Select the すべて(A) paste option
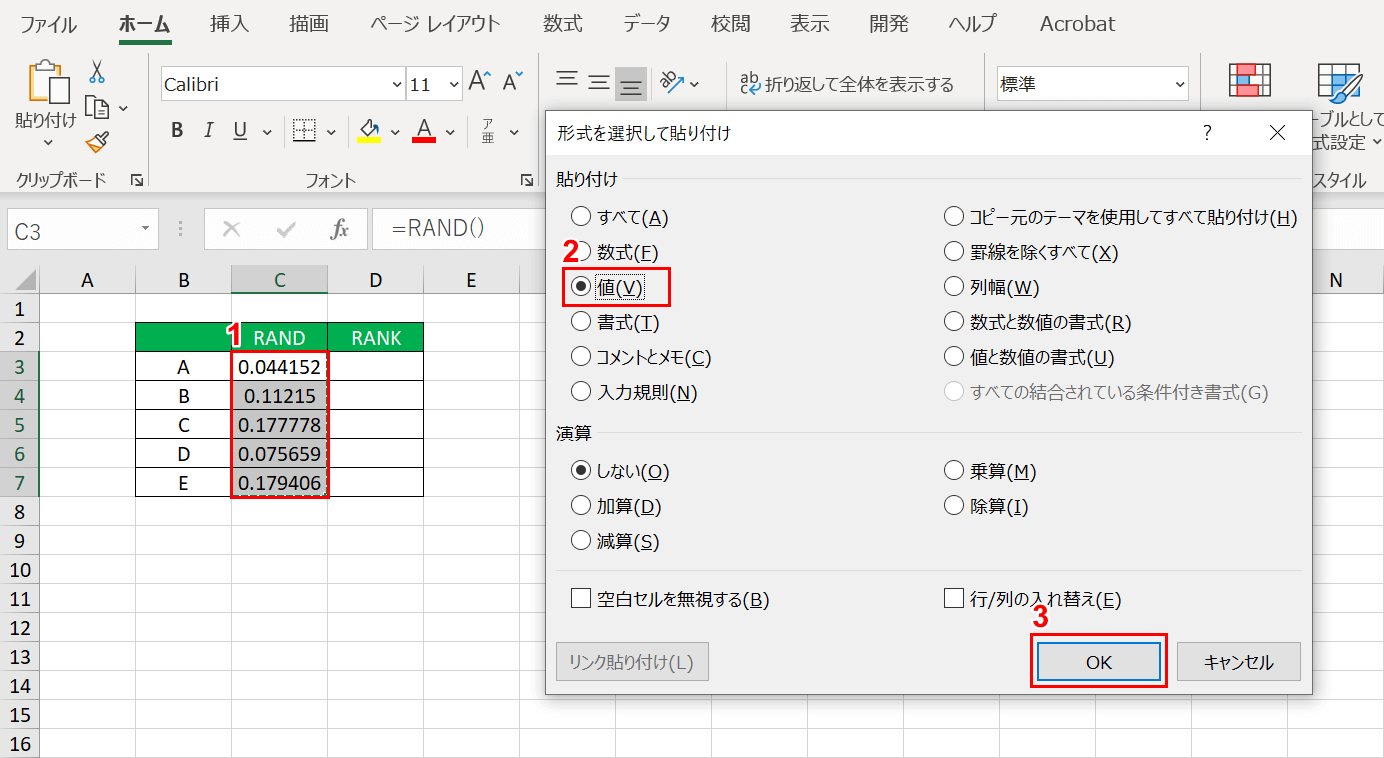Screen dimensions: 1384x758 point(619,217)
